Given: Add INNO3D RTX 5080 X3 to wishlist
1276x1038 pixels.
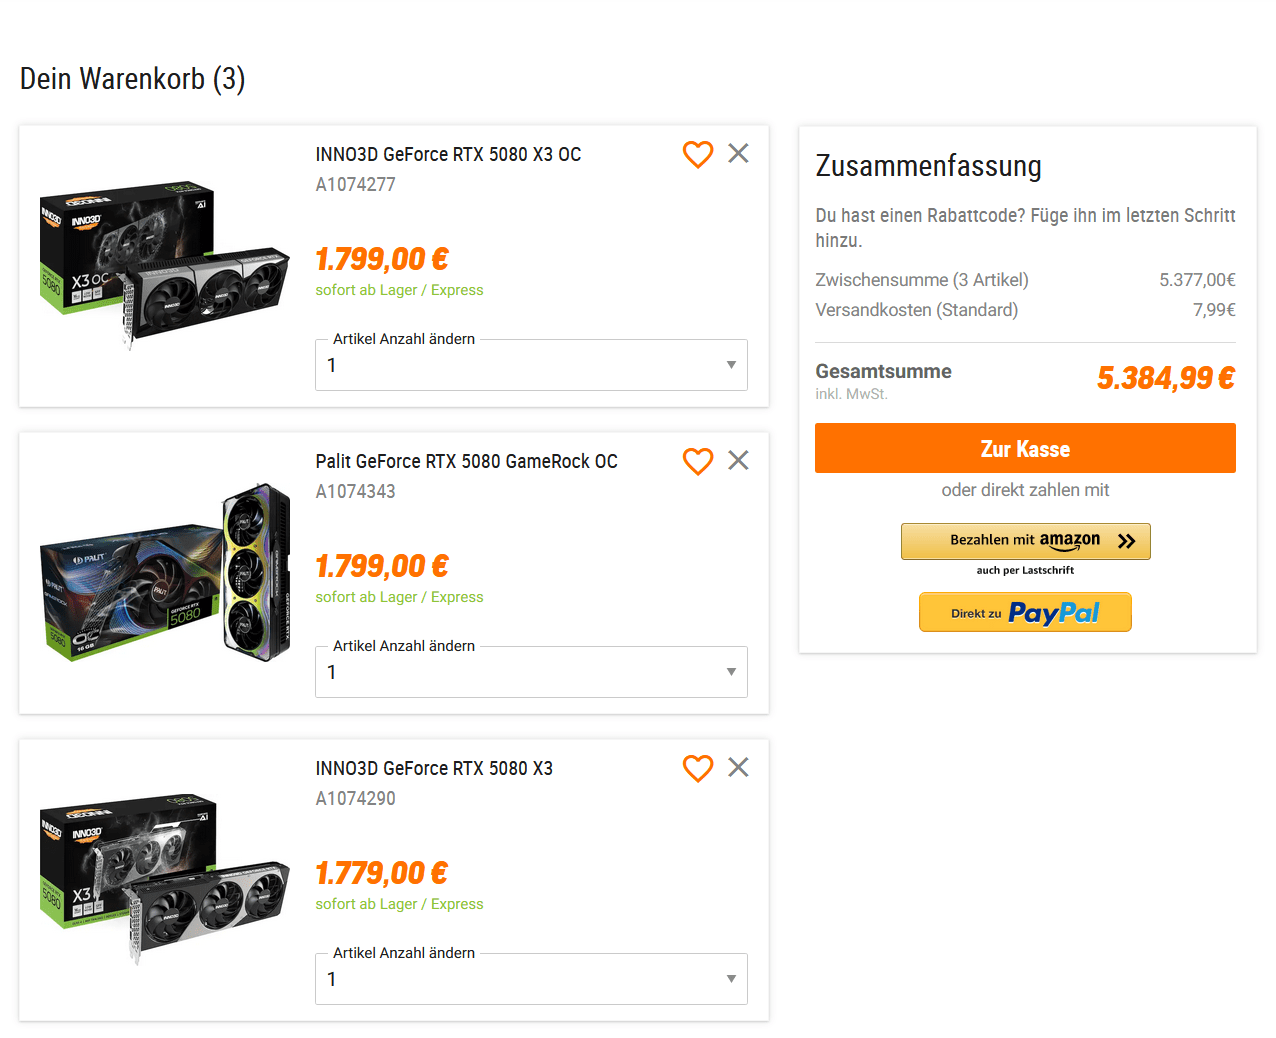Looking at the screenshot, I should point(698,768).
